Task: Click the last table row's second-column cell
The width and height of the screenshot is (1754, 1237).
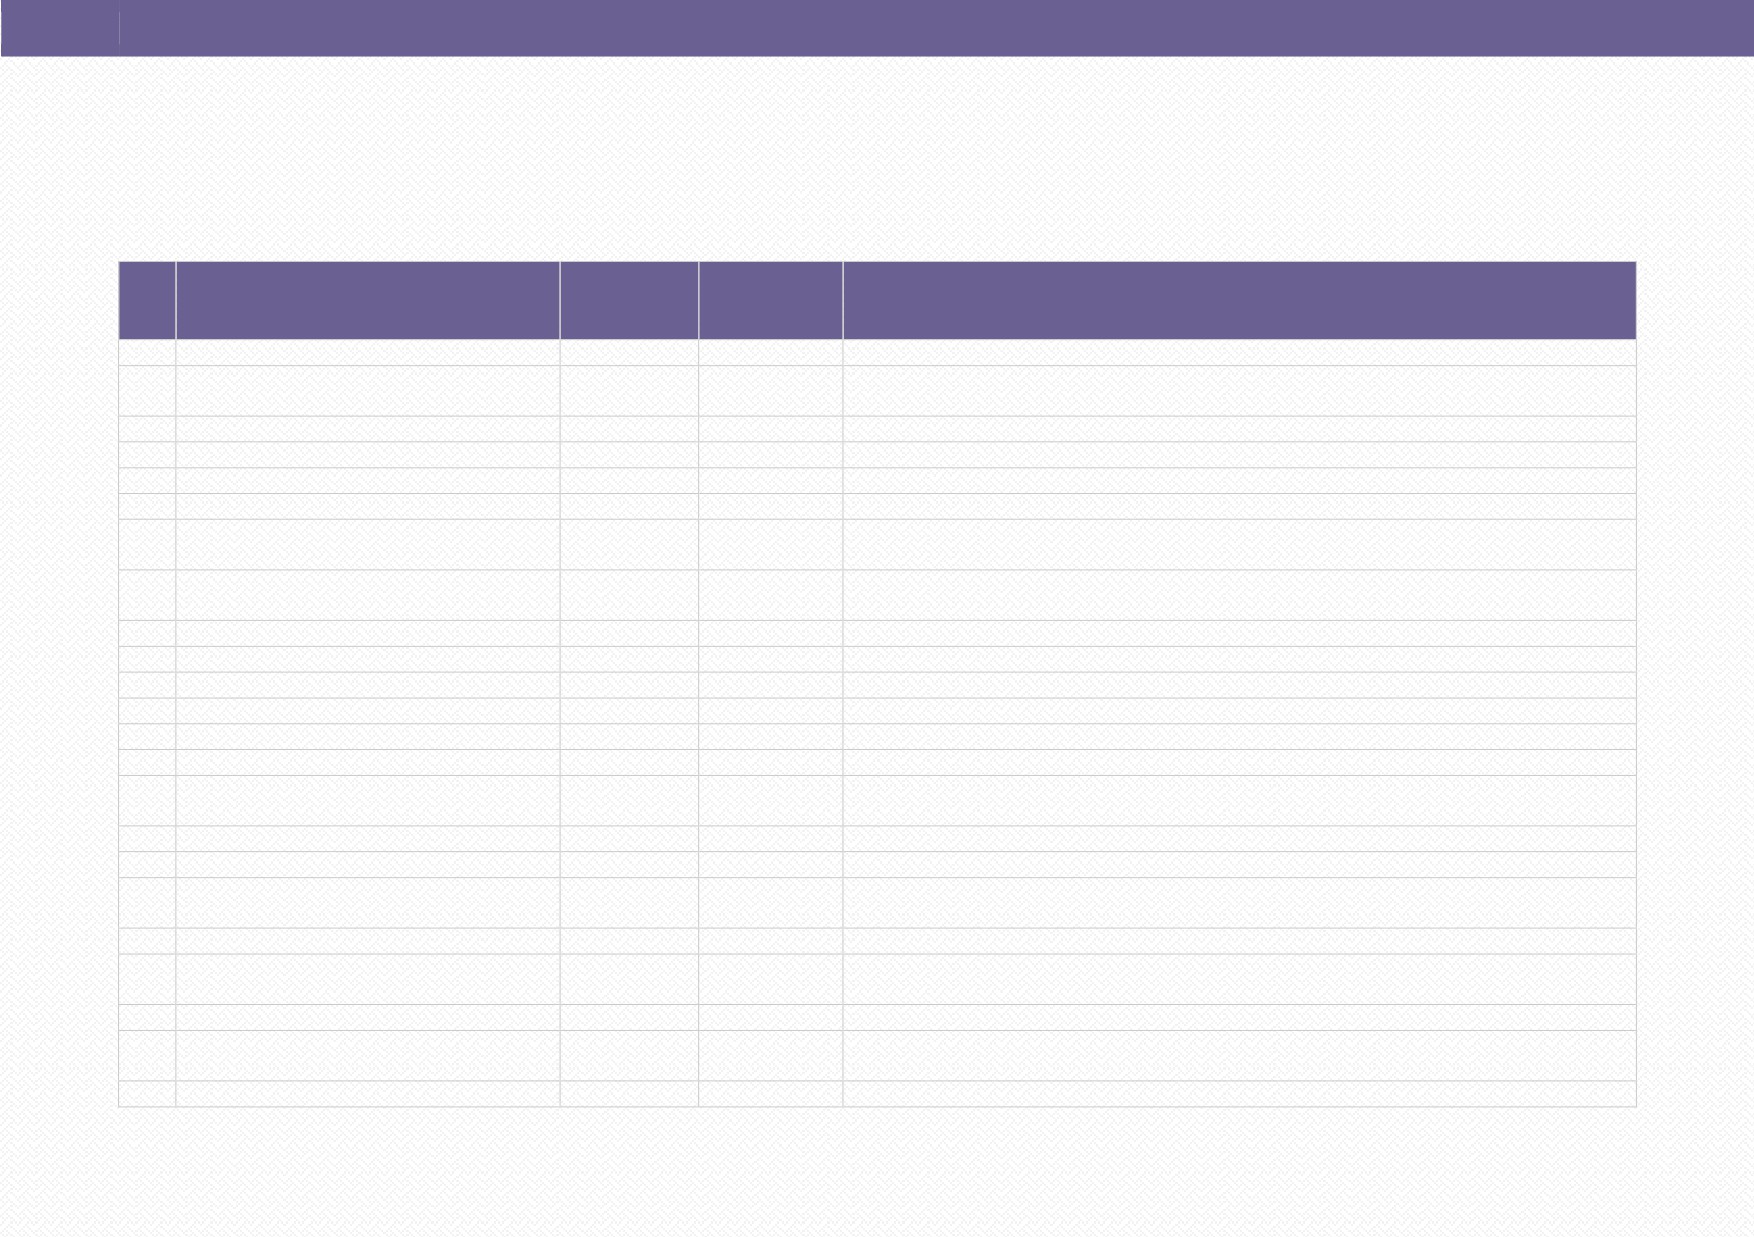Action: tap(367, 1094)
